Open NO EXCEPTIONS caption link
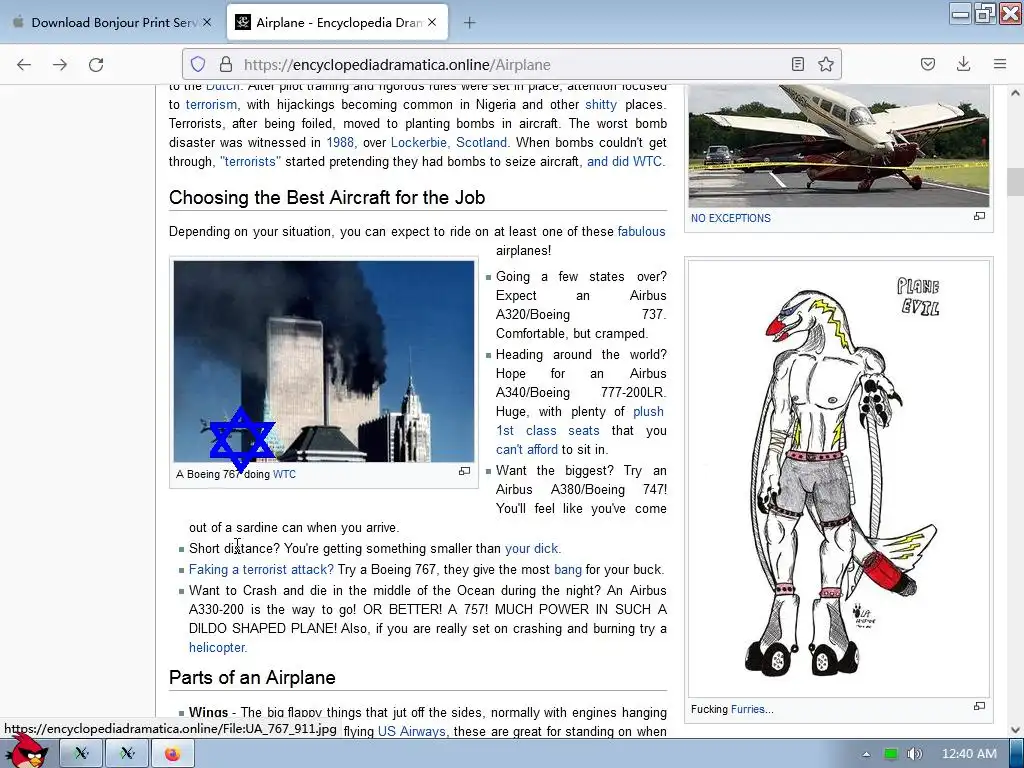 pos(731,218)
